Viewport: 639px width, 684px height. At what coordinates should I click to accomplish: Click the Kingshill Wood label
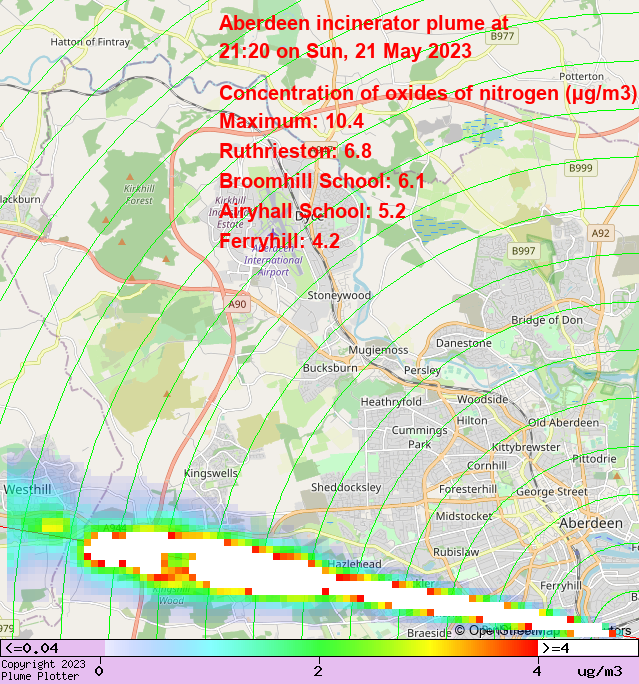pyautogui.click(x=171, y=595)
